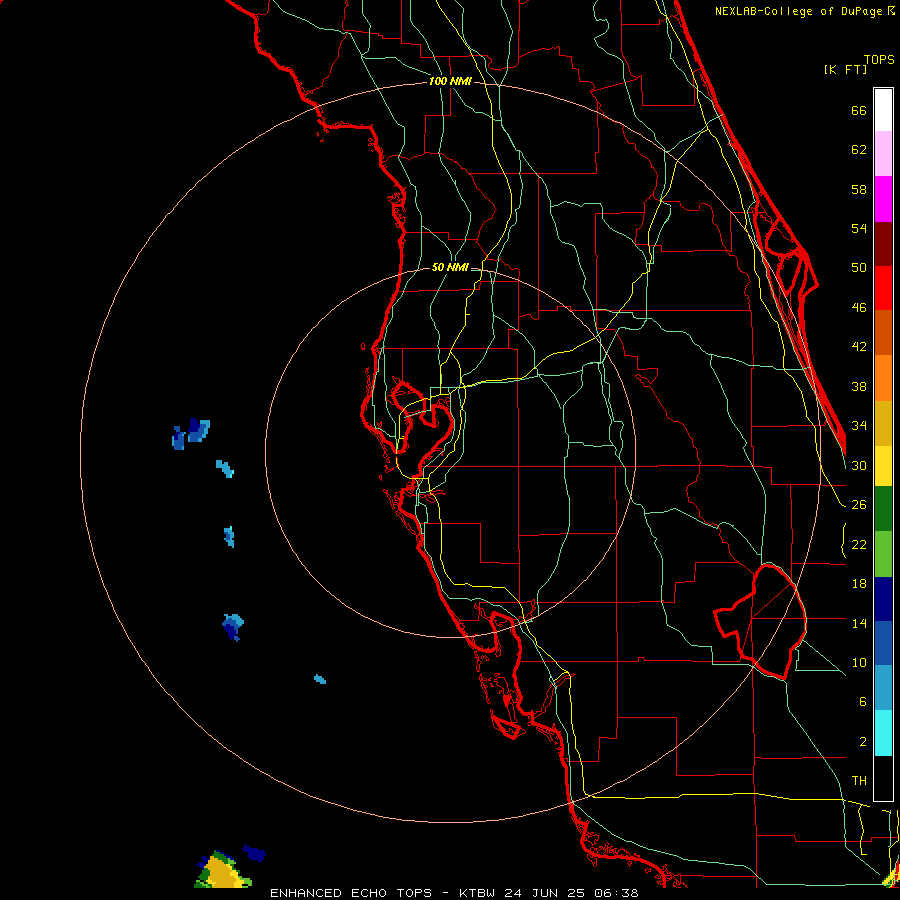900x900 pixels.
Task: Click the yellow-gold echo cell at the map bottom
Action: (222, 871)
